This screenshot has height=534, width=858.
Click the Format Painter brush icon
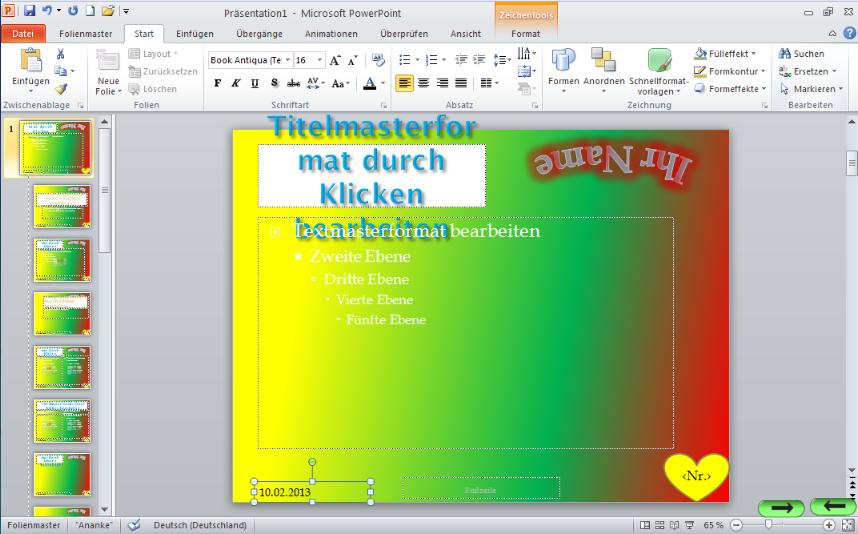[60, 89]
